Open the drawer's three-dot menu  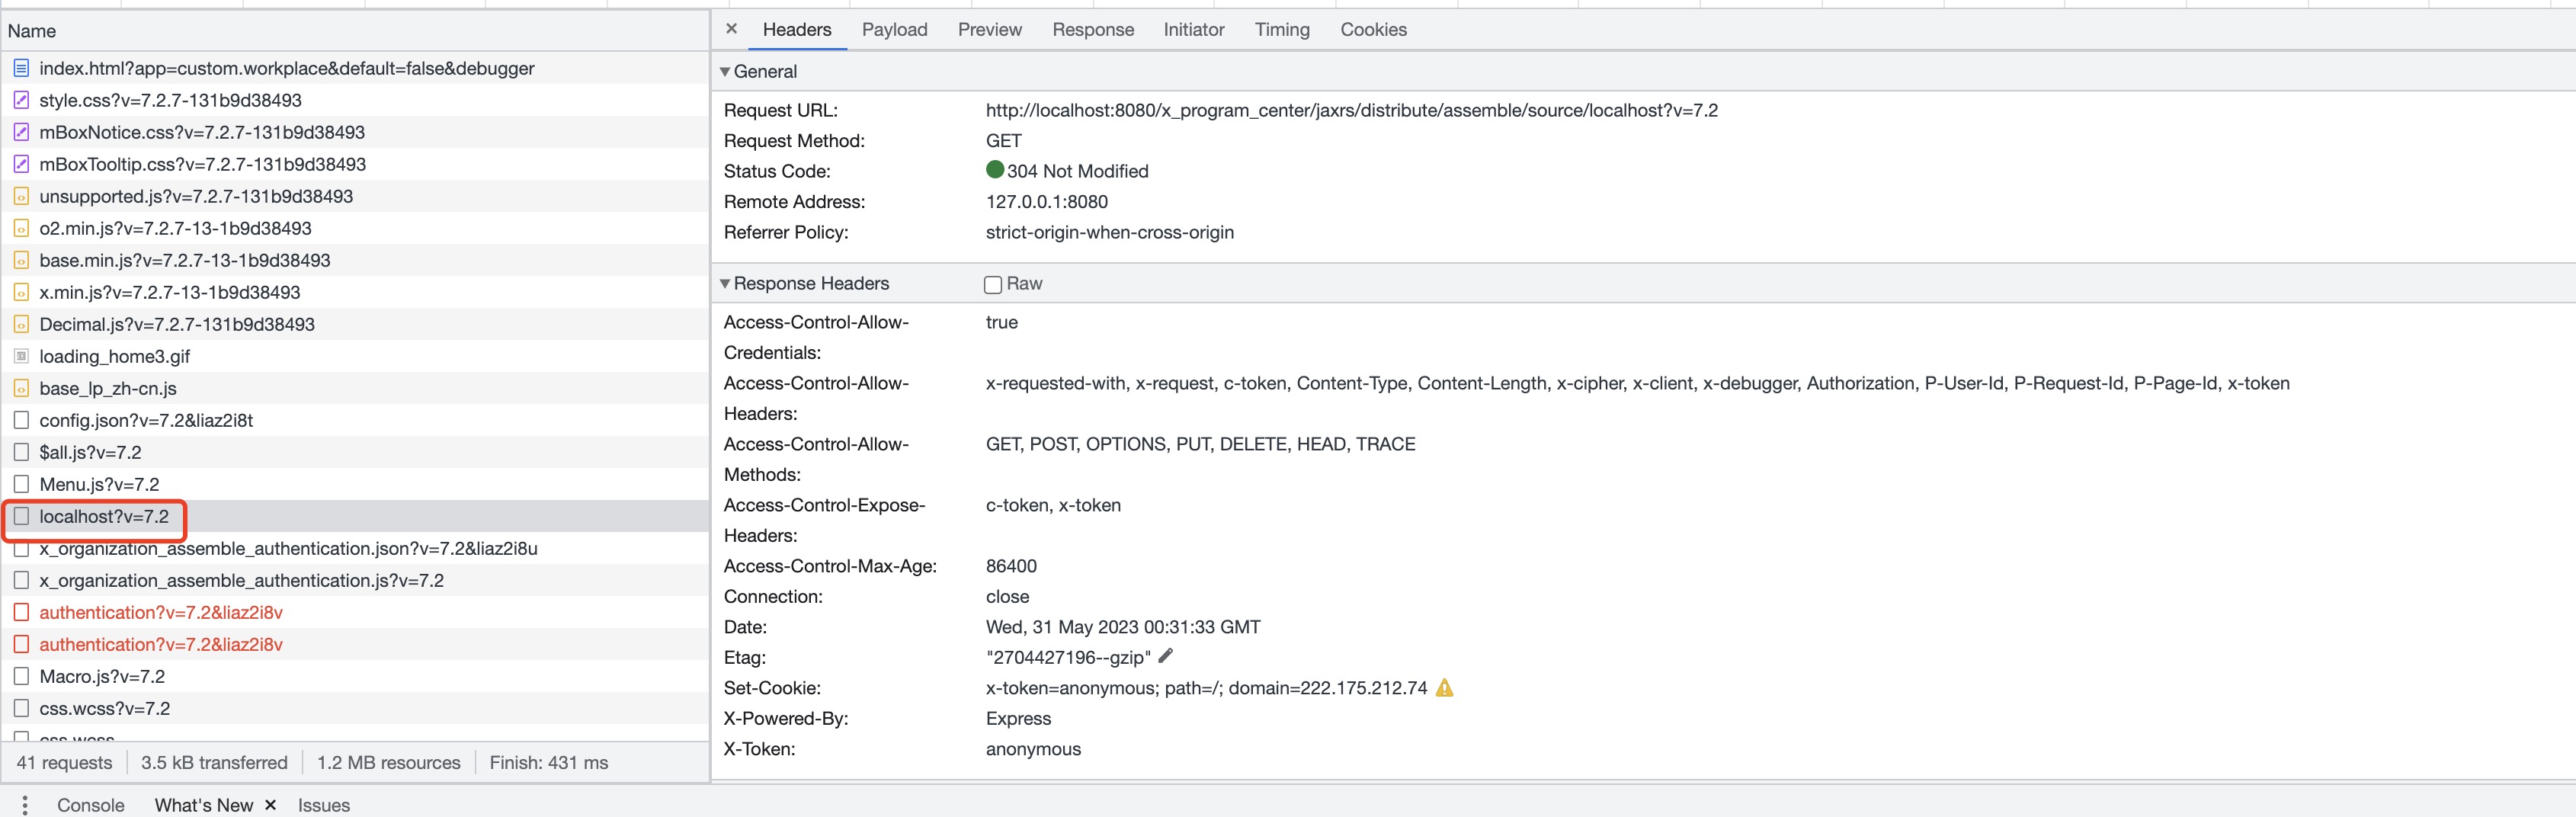[25, 805]
